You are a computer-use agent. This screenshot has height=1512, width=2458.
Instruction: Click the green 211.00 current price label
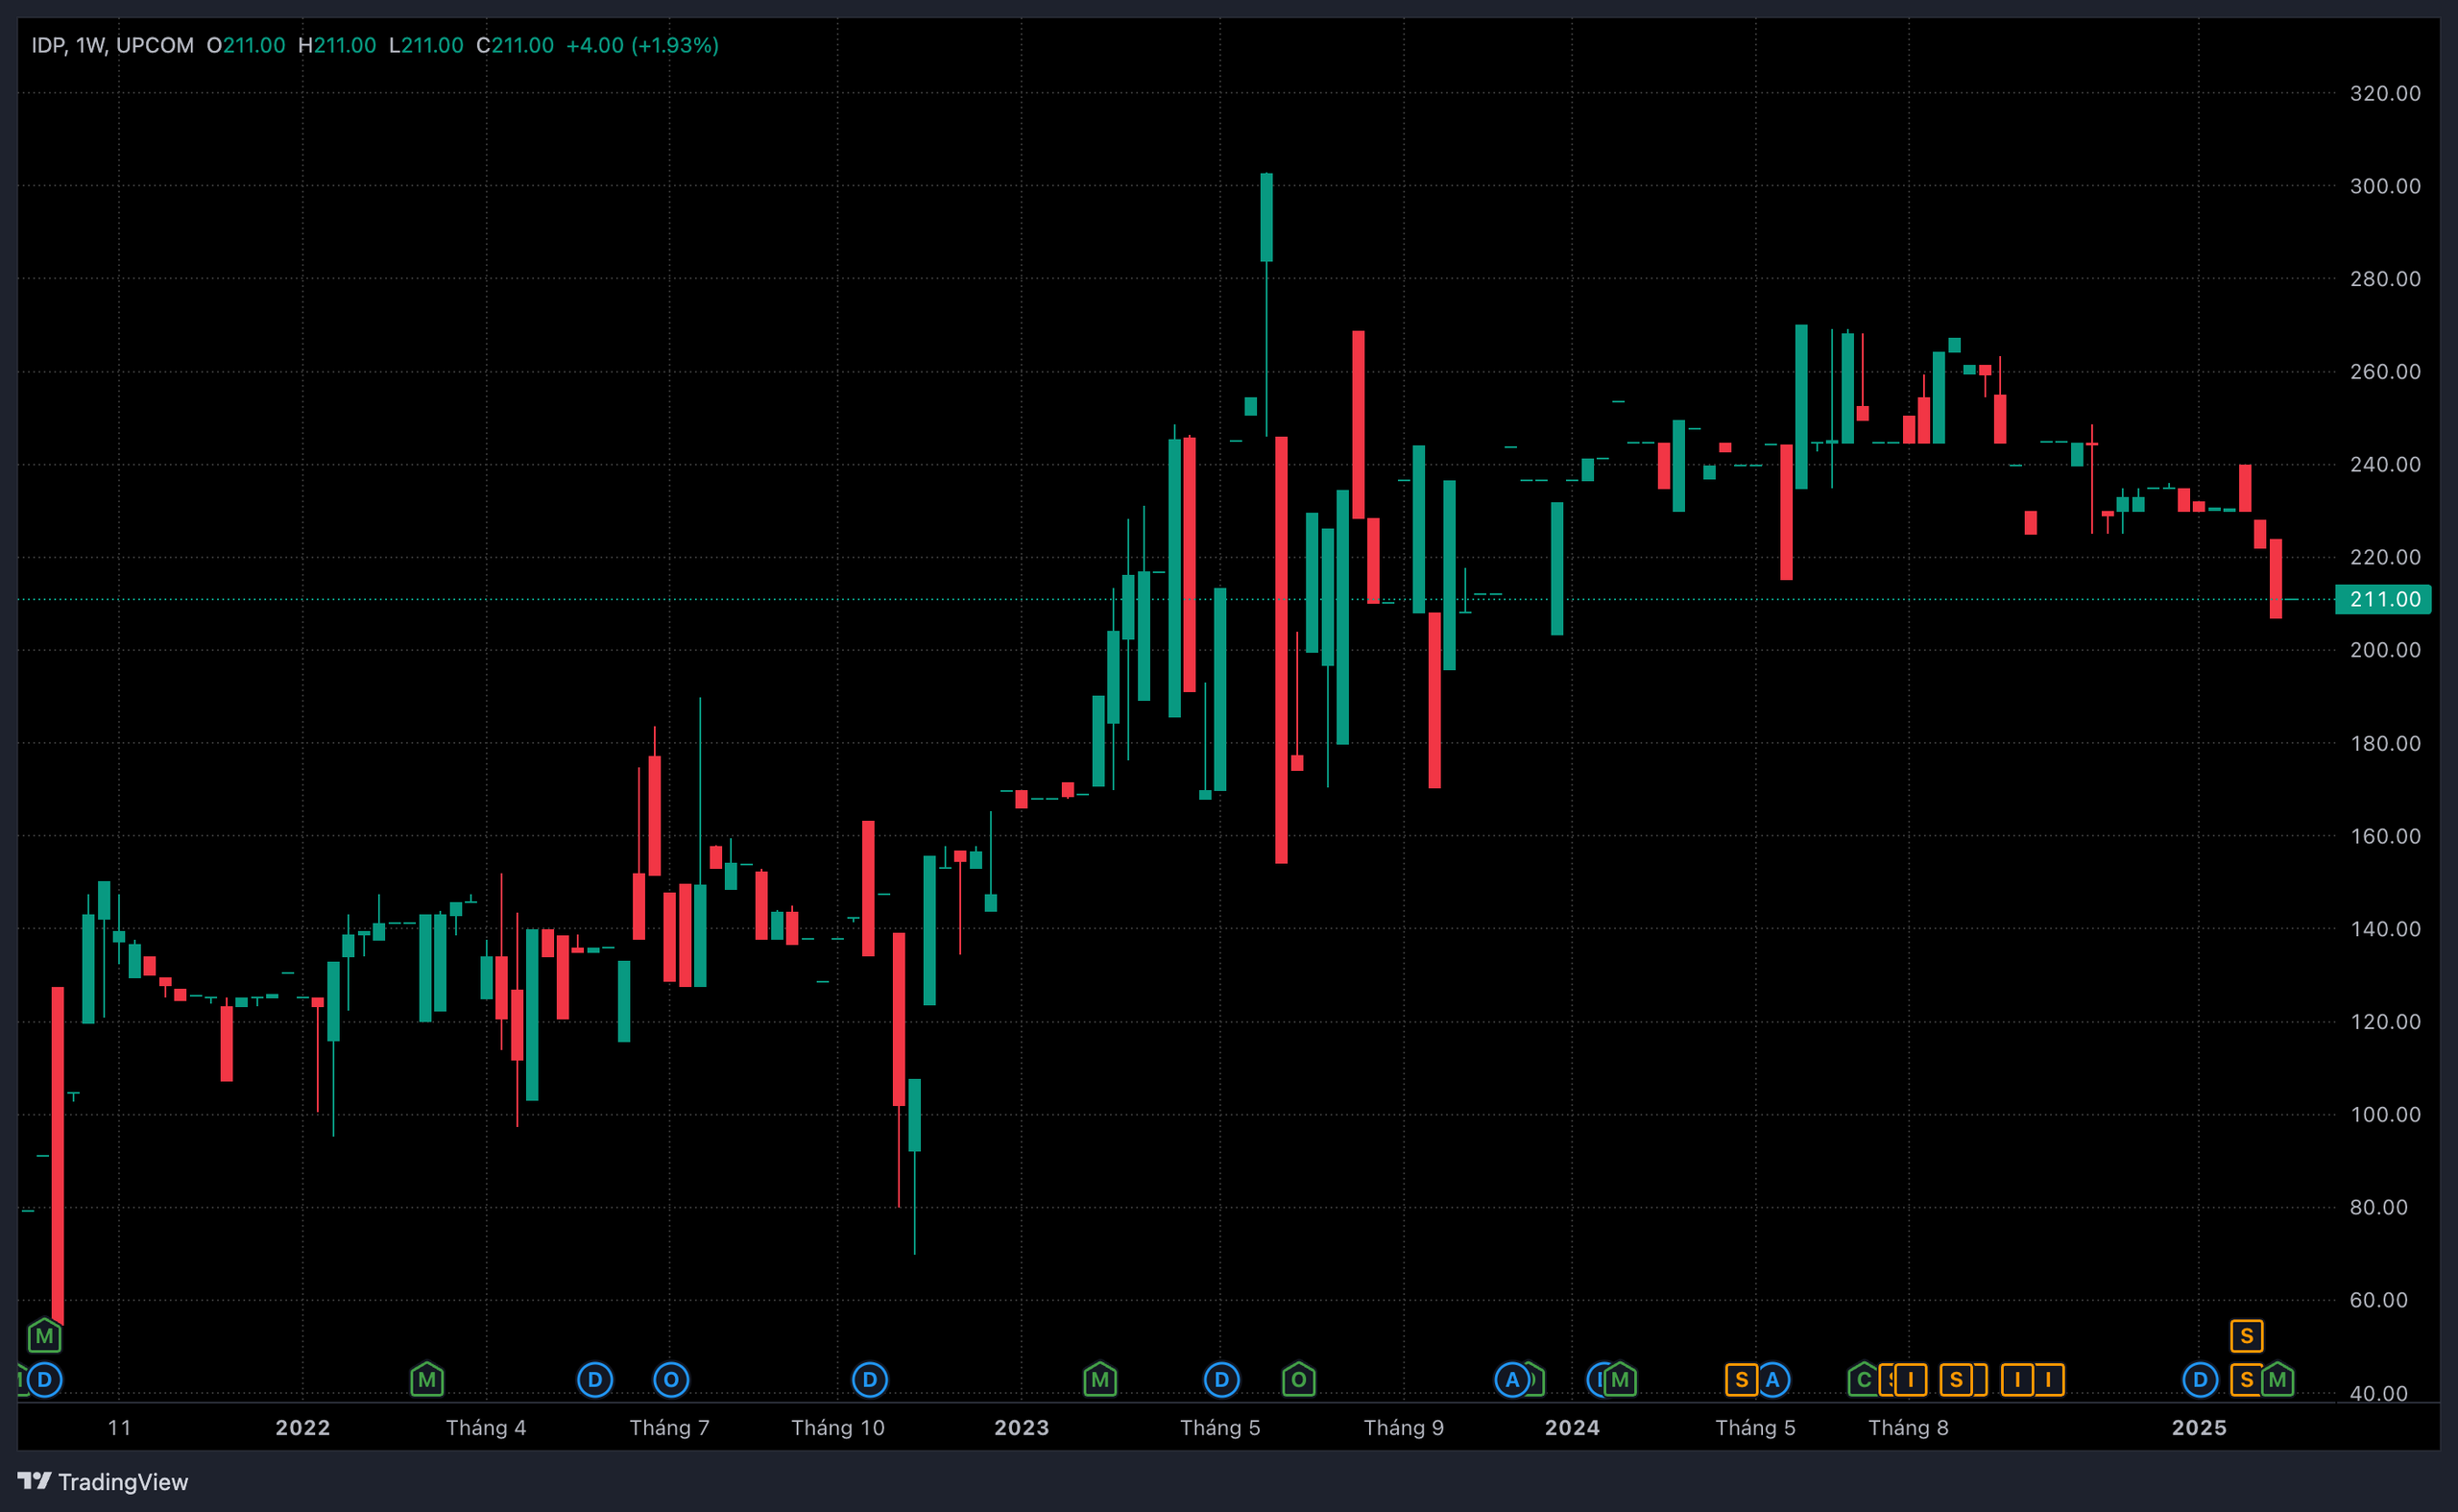(x=2384, y=599)
